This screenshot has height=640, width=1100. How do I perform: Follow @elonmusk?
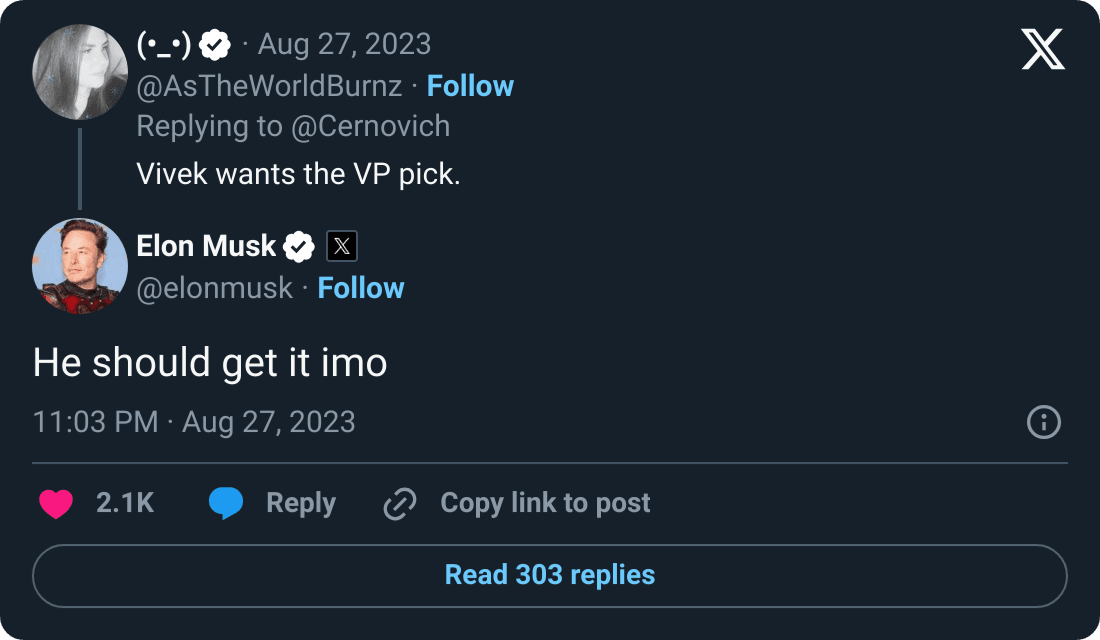(361, 288)
